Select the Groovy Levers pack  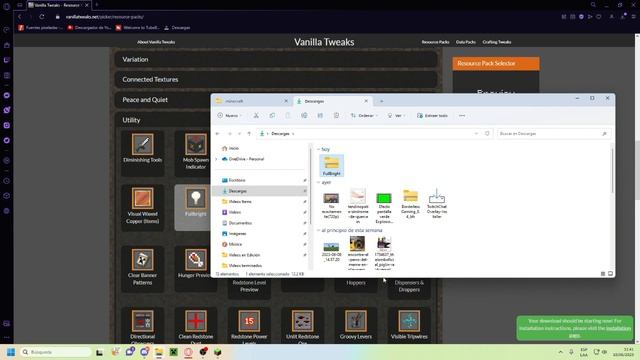click(x=356, y=325)
